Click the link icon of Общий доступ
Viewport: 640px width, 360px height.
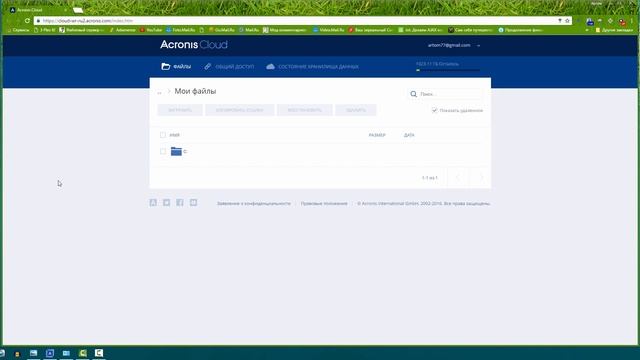pyautogui.click(x=208, y=66)
